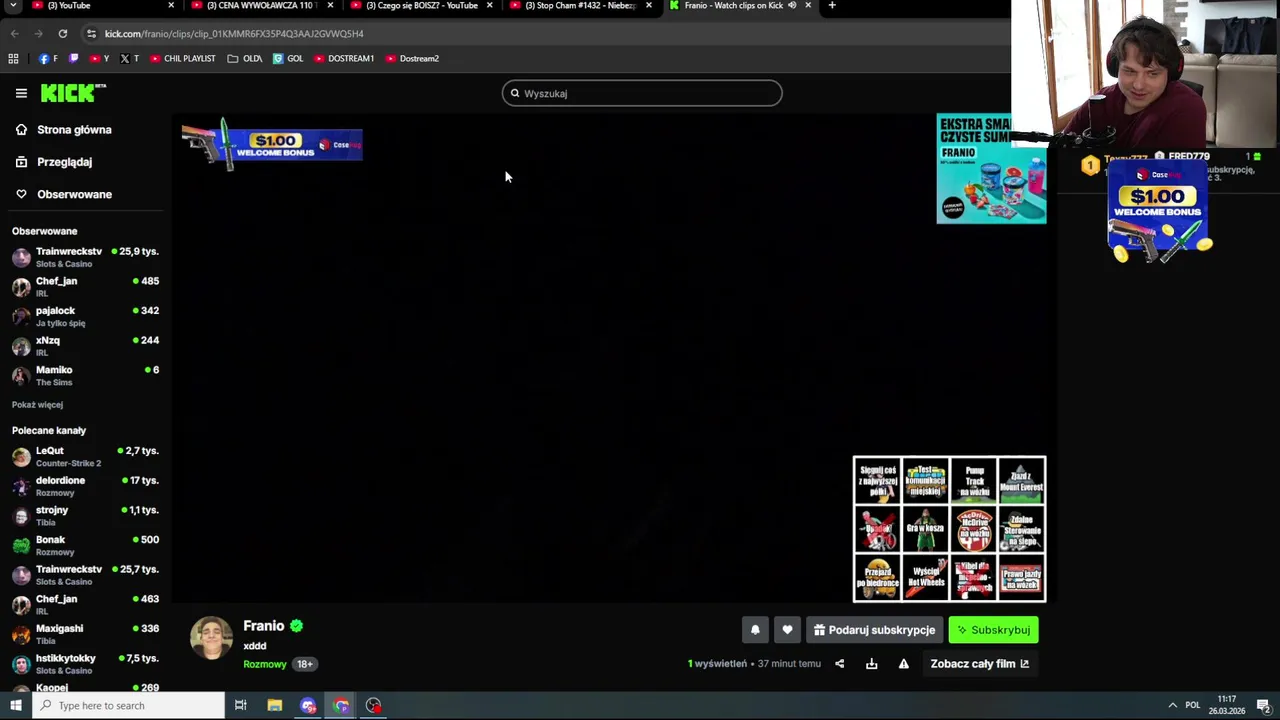Click the POL language indicator
1280x720 pixels.
point(1192,705)
